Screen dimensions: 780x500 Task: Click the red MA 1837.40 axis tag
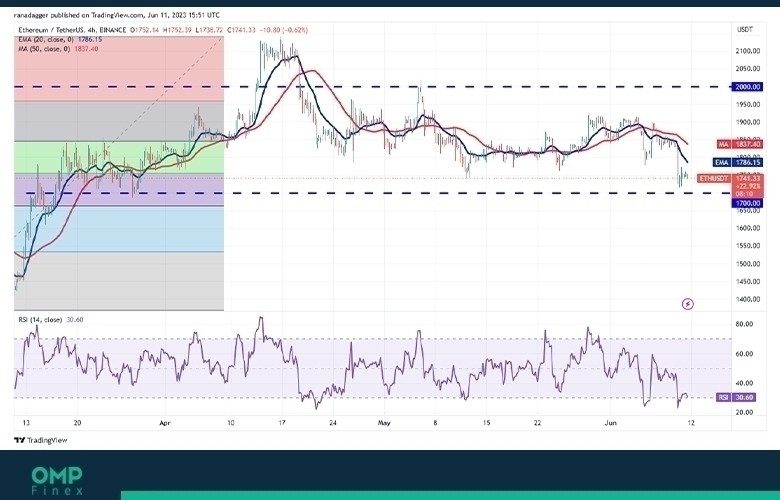click(x=740, y=144)
